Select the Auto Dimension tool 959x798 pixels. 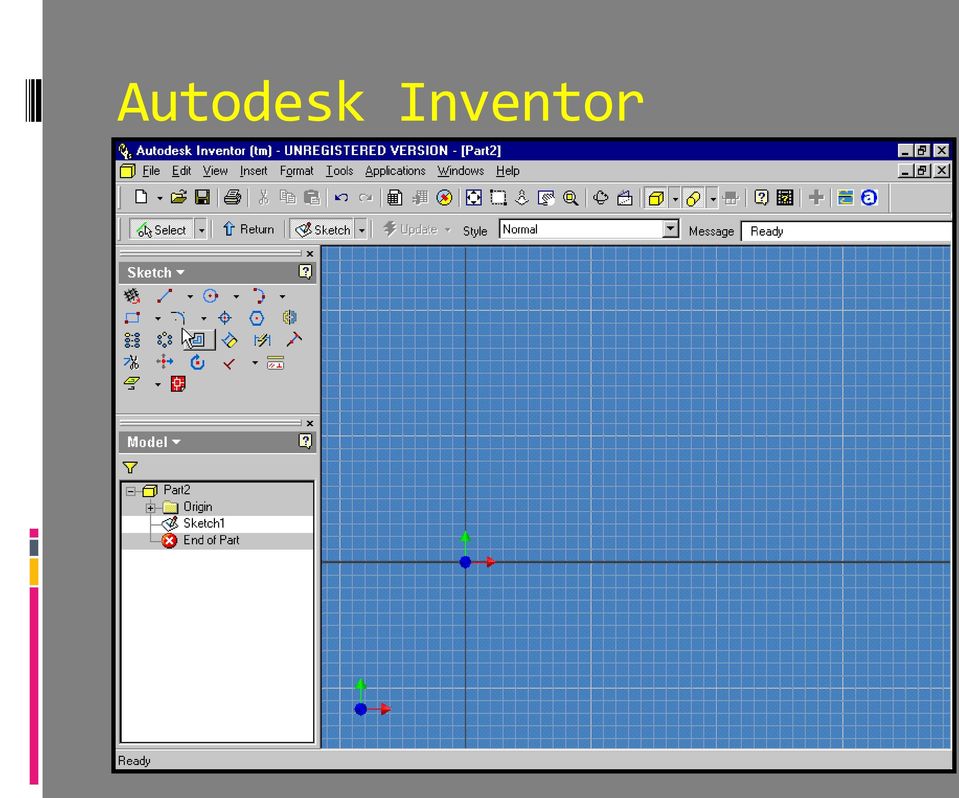pyautogui.click(x=262, y=340)
